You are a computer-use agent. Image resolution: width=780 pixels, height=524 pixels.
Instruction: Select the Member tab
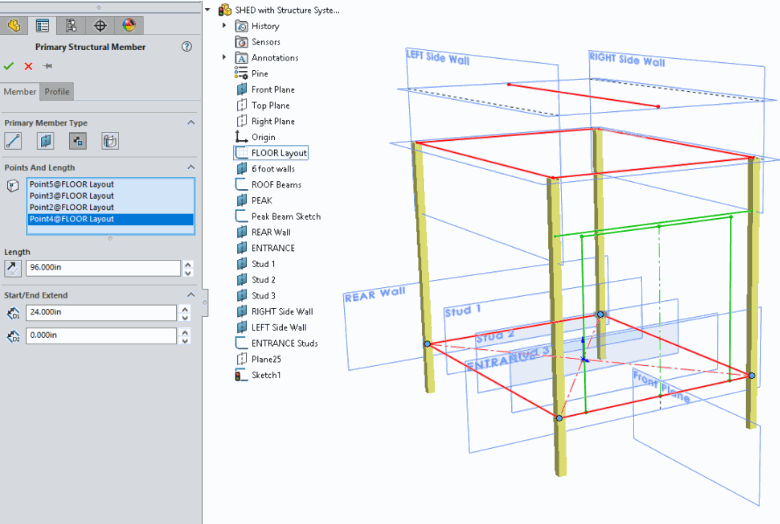pos(20,92)
